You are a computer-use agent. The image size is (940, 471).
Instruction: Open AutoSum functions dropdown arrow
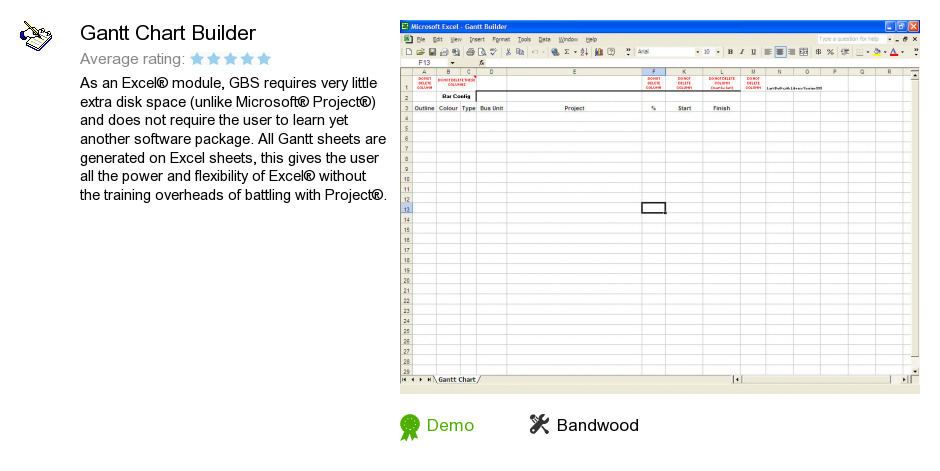coord(576,52)
